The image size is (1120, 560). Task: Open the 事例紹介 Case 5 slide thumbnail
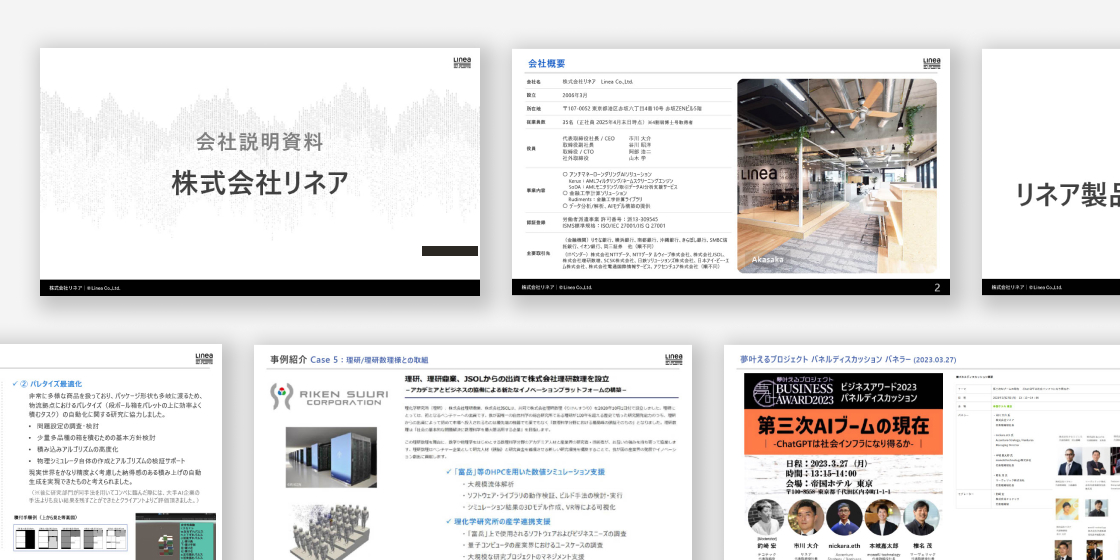tap(473, 452)
